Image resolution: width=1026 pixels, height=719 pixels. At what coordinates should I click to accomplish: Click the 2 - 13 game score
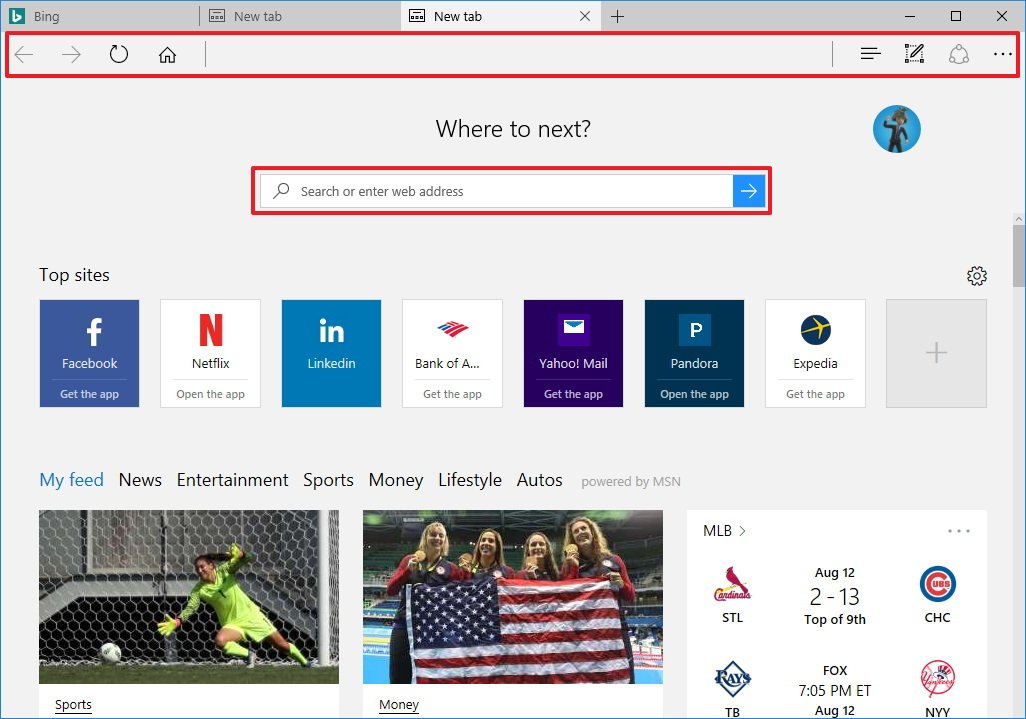834,597
